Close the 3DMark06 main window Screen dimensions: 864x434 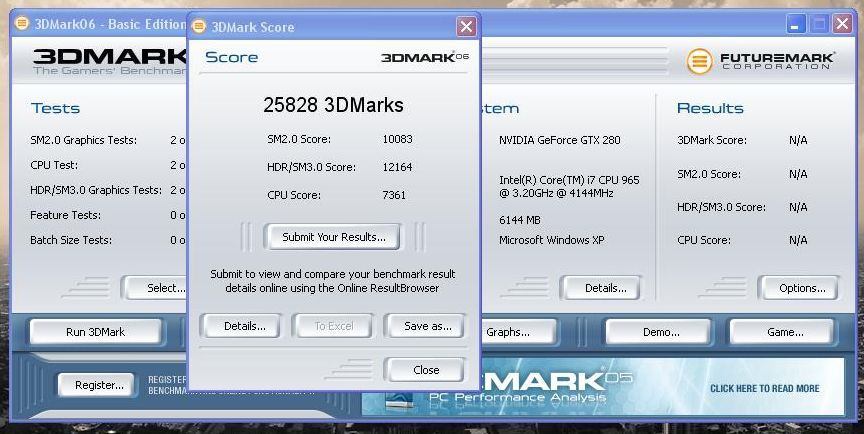tap(843, 24)
